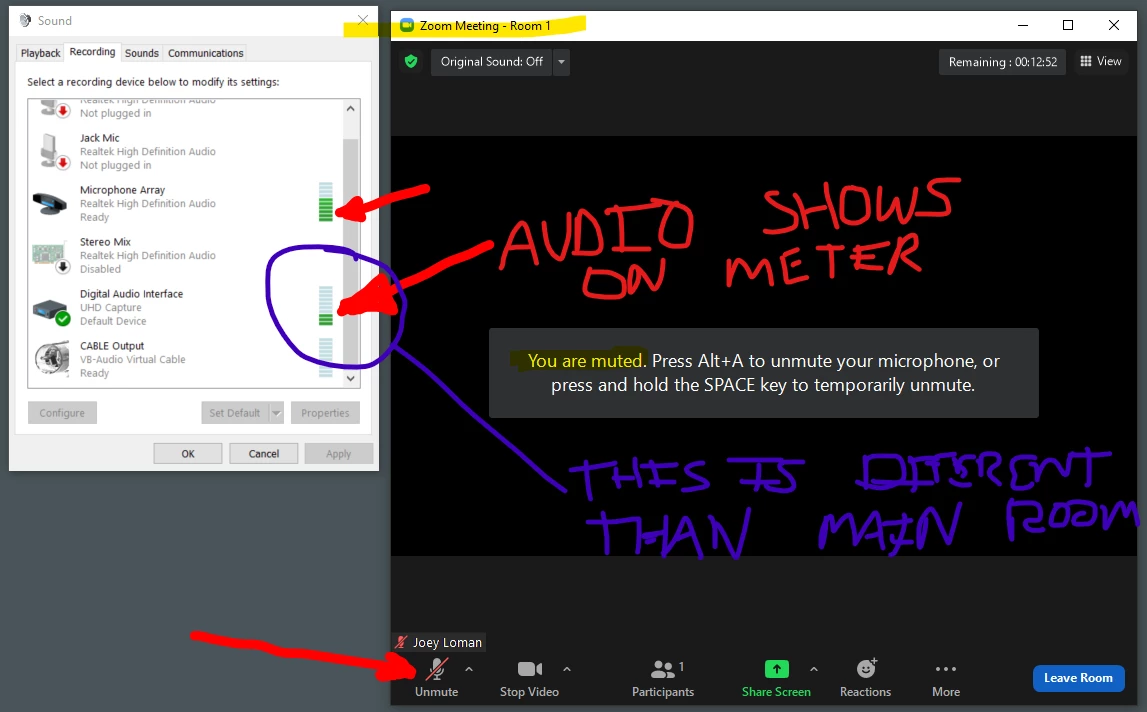This screenshot has width=1147, height=712.
Task: Click the blue Leave Room button
Action: coord(1078,678)
